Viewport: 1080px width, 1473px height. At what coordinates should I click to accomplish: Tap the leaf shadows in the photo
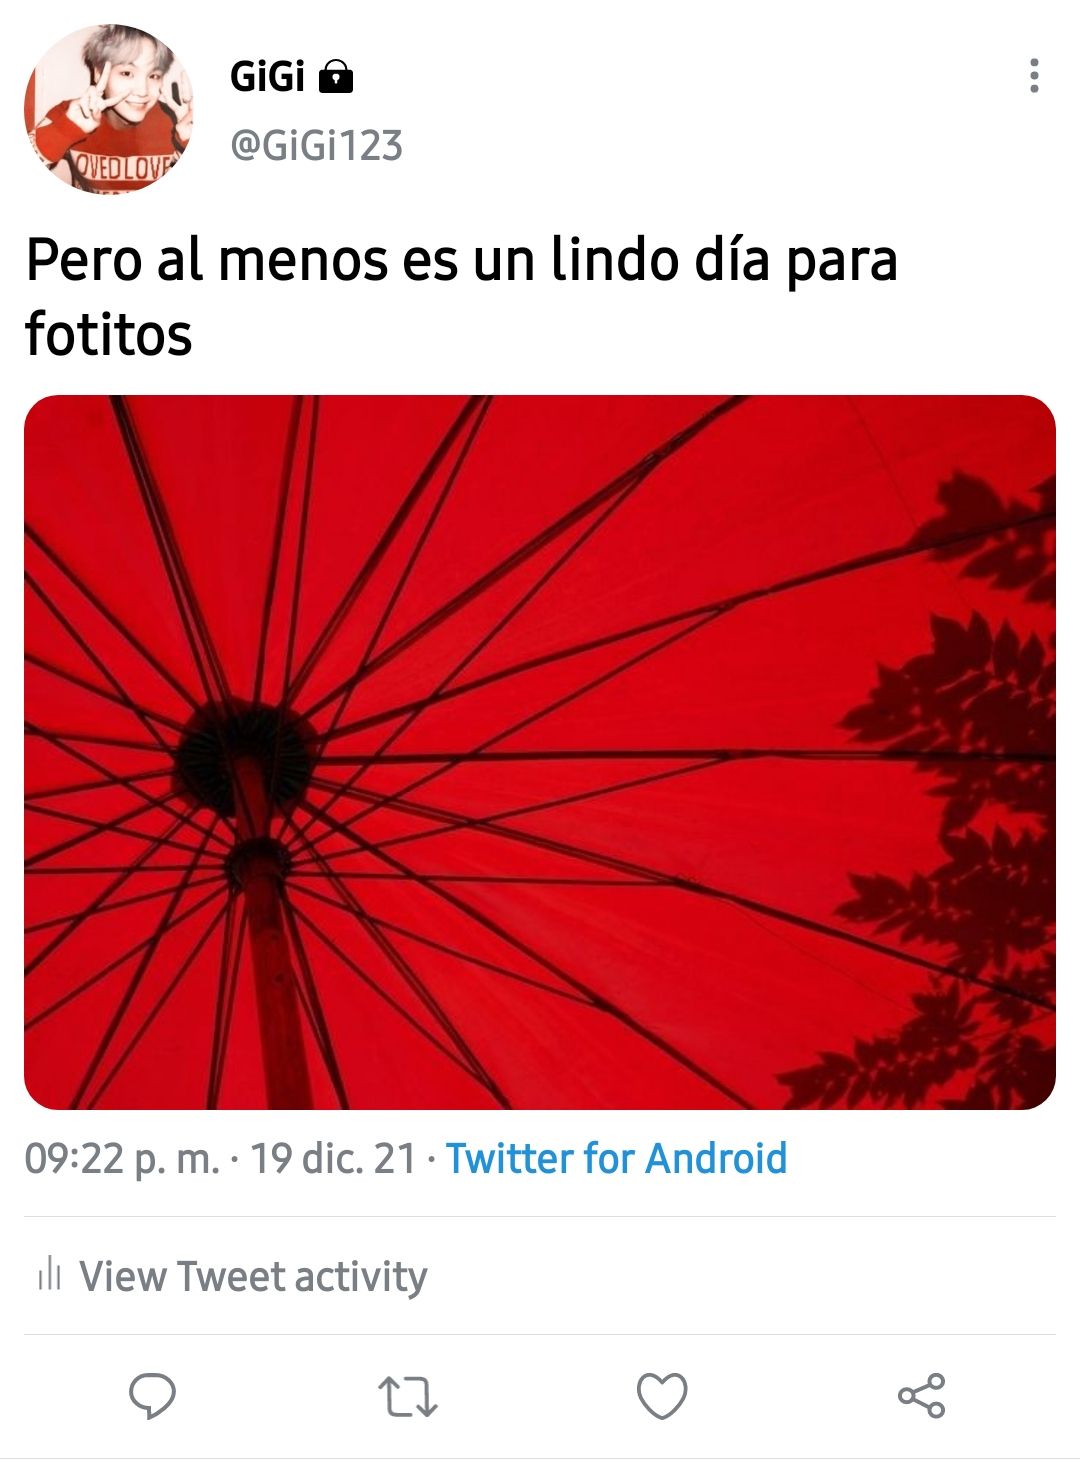[x=940, y=800]
